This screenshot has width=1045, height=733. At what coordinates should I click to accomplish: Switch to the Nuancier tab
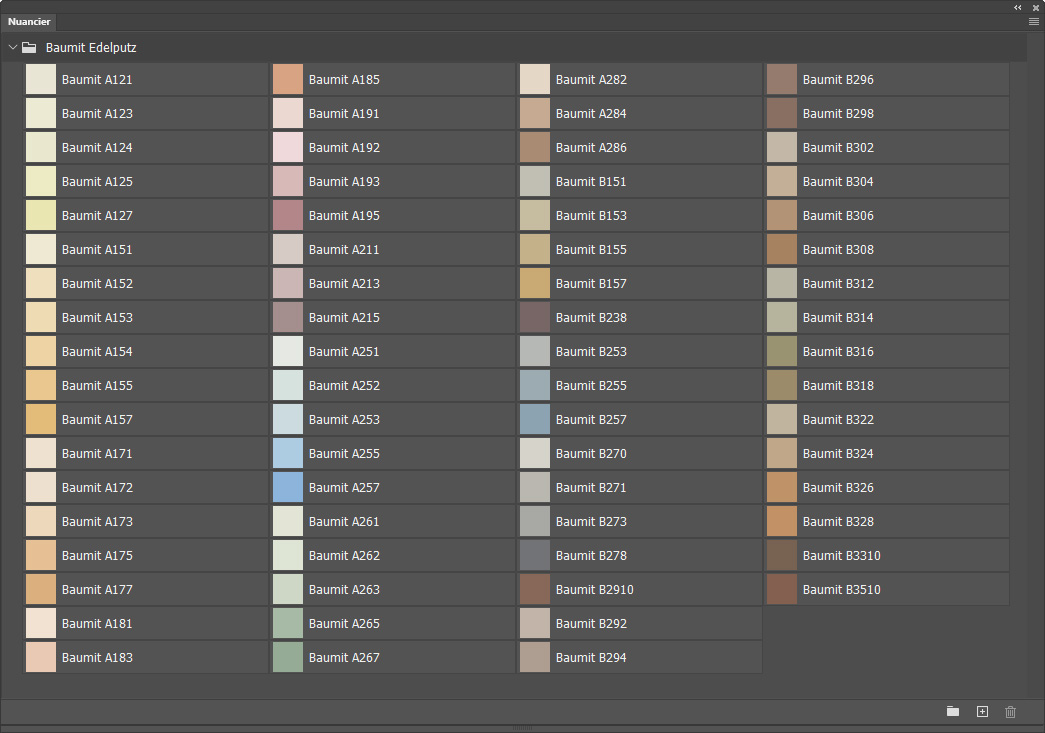29,22
